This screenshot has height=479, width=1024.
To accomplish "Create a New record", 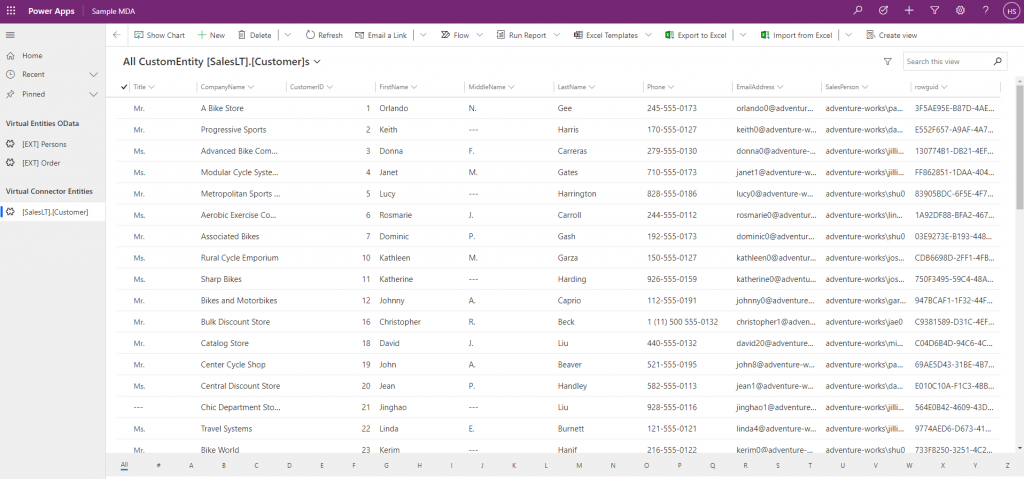I will [212, 35].
